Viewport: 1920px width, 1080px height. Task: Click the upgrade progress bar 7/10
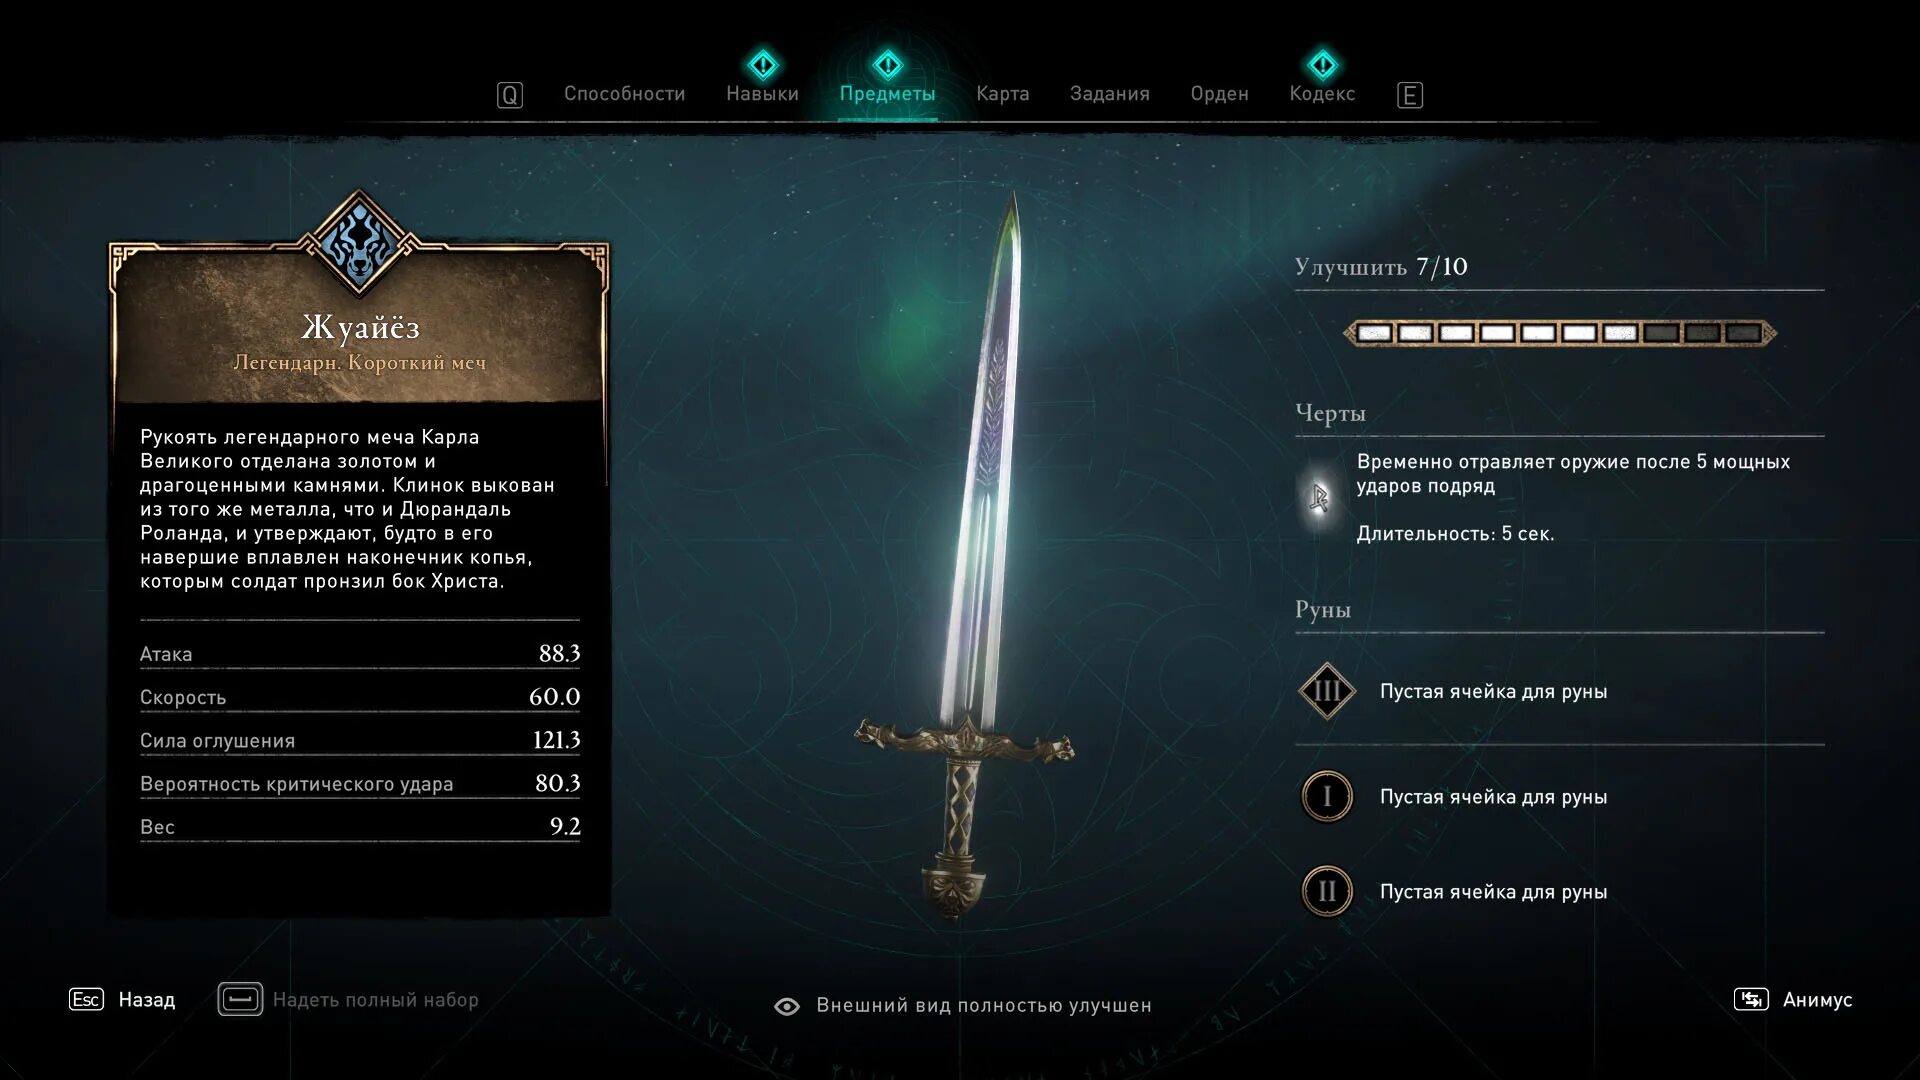(x=1560, y=333)
